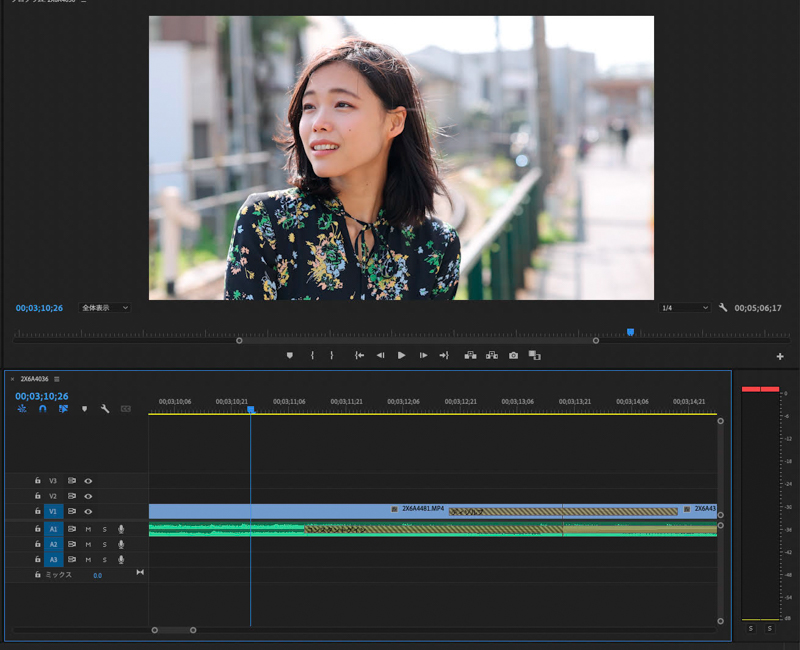
Task: Open the 2X6A4036 sequence panel menu
Action: click(57, 379)
